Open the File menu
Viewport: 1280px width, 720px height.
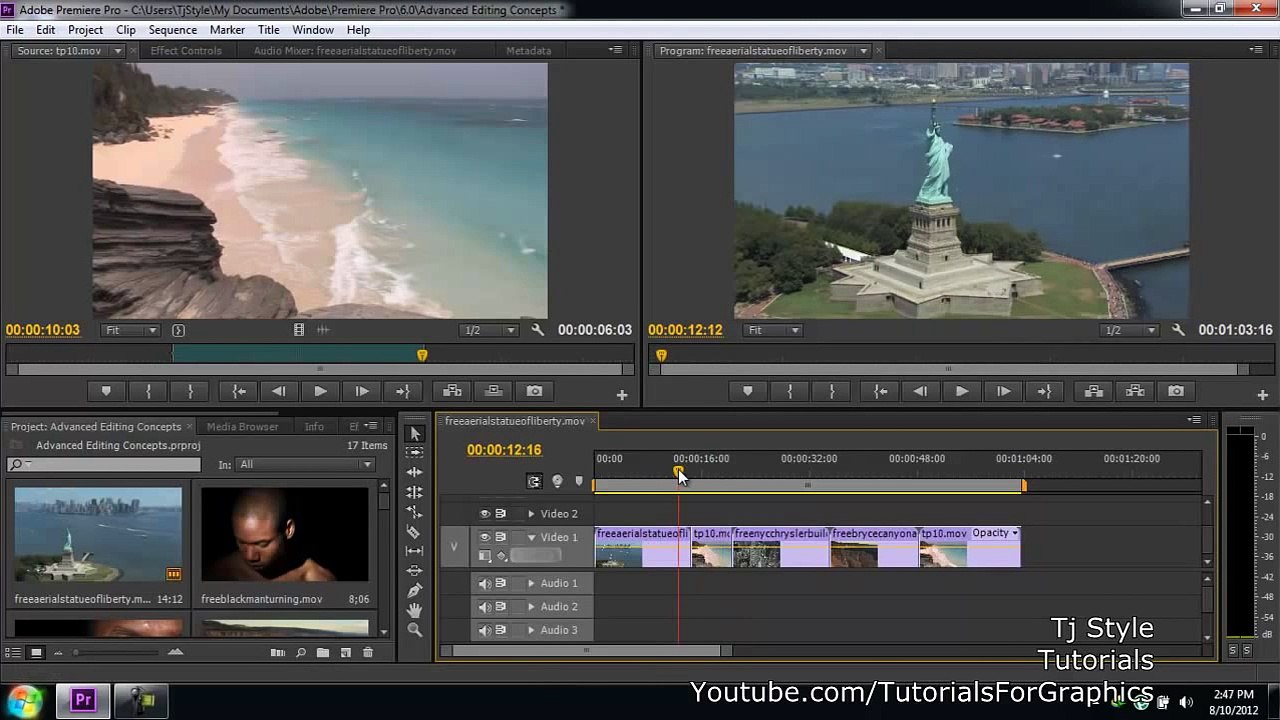pyautogui.click(x=15, y=30)
